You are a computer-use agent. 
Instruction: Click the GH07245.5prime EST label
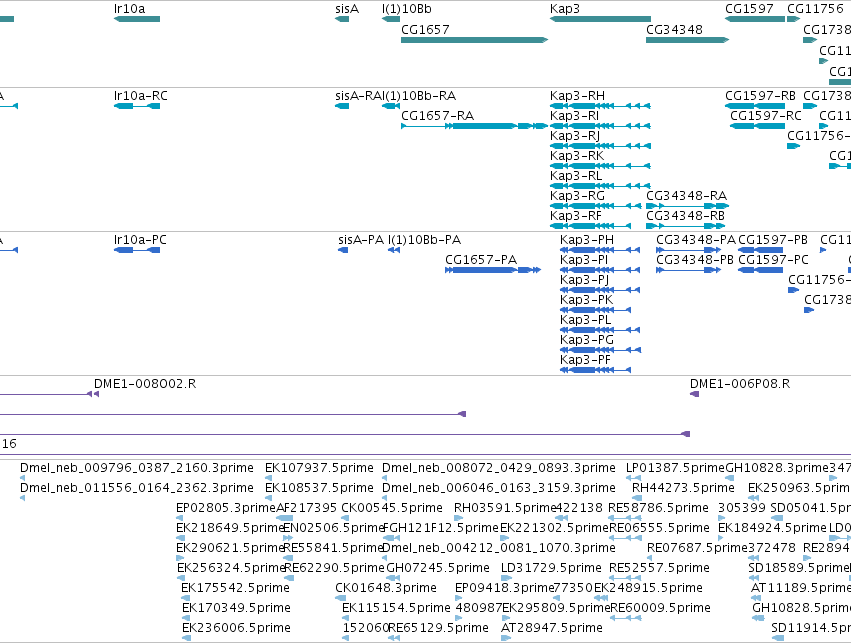click(437, 568)
